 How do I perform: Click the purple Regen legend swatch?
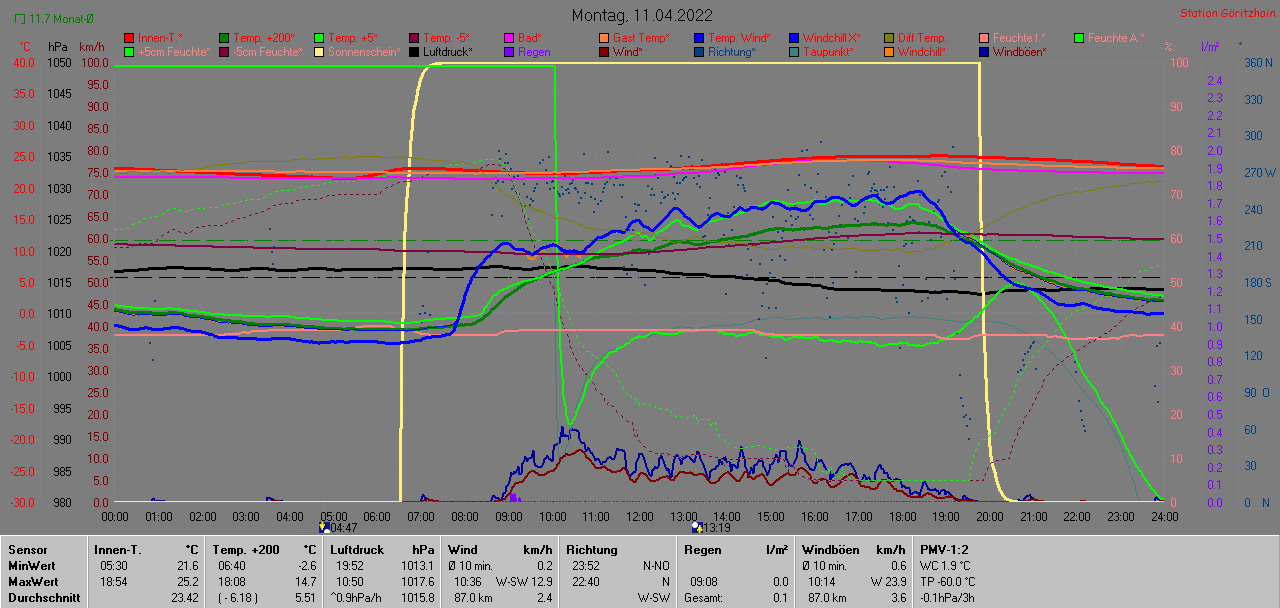click(509, 51)
